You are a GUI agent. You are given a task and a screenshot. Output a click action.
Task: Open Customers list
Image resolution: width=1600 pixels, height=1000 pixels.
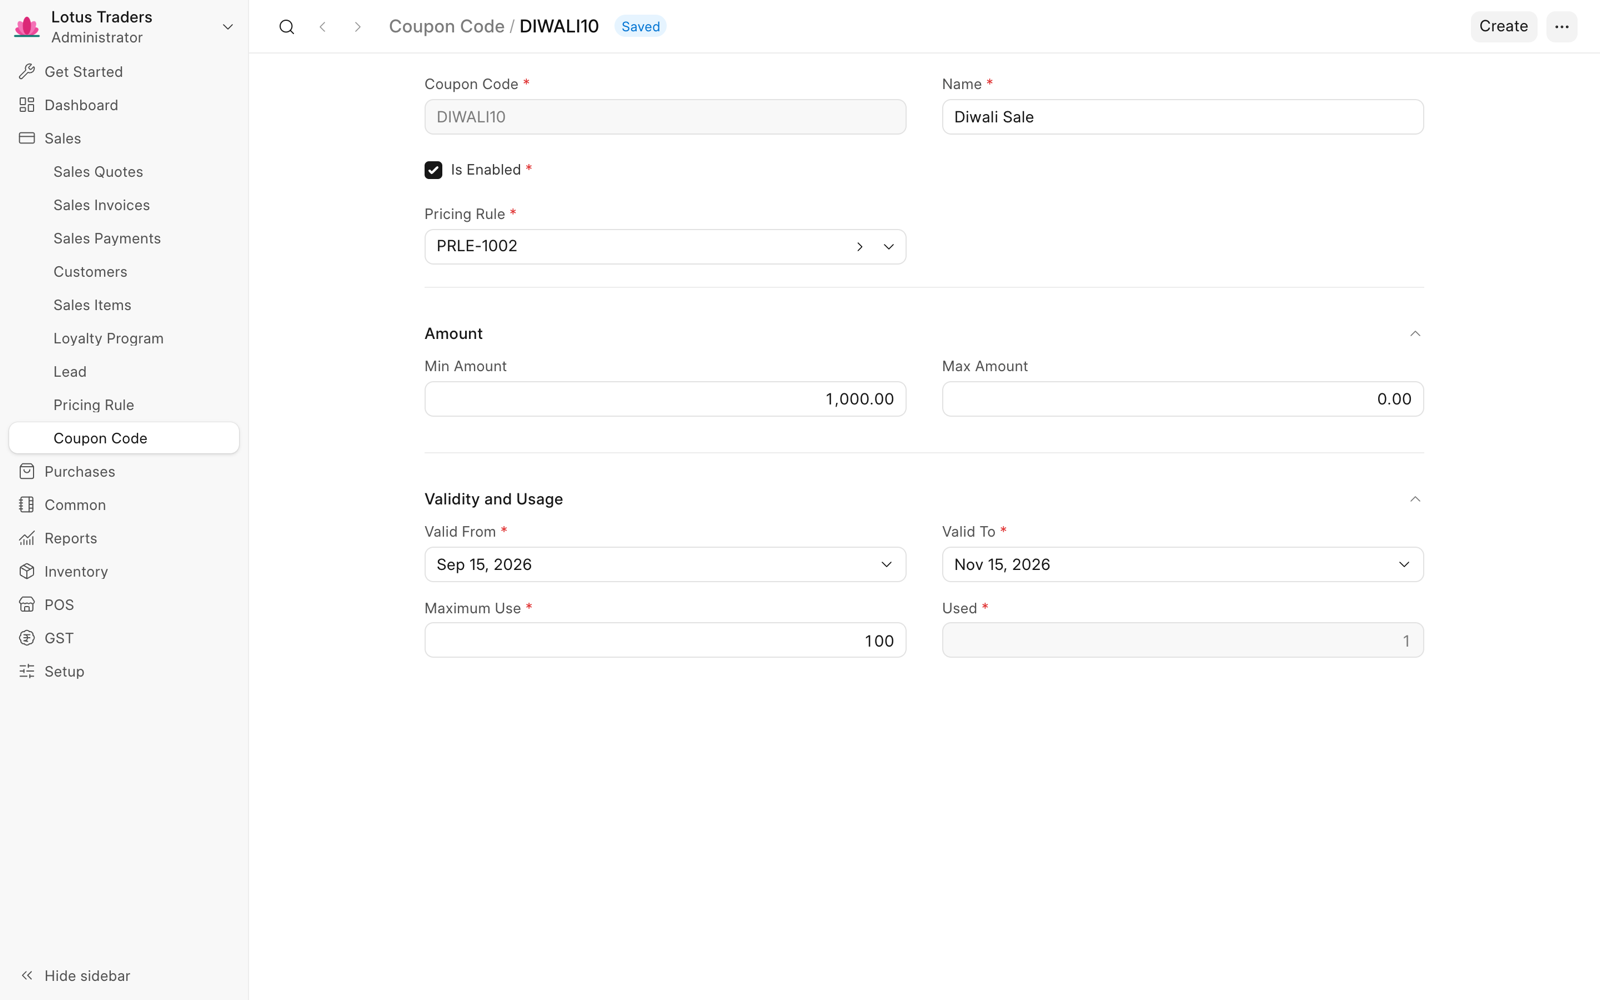coord(124,272)
